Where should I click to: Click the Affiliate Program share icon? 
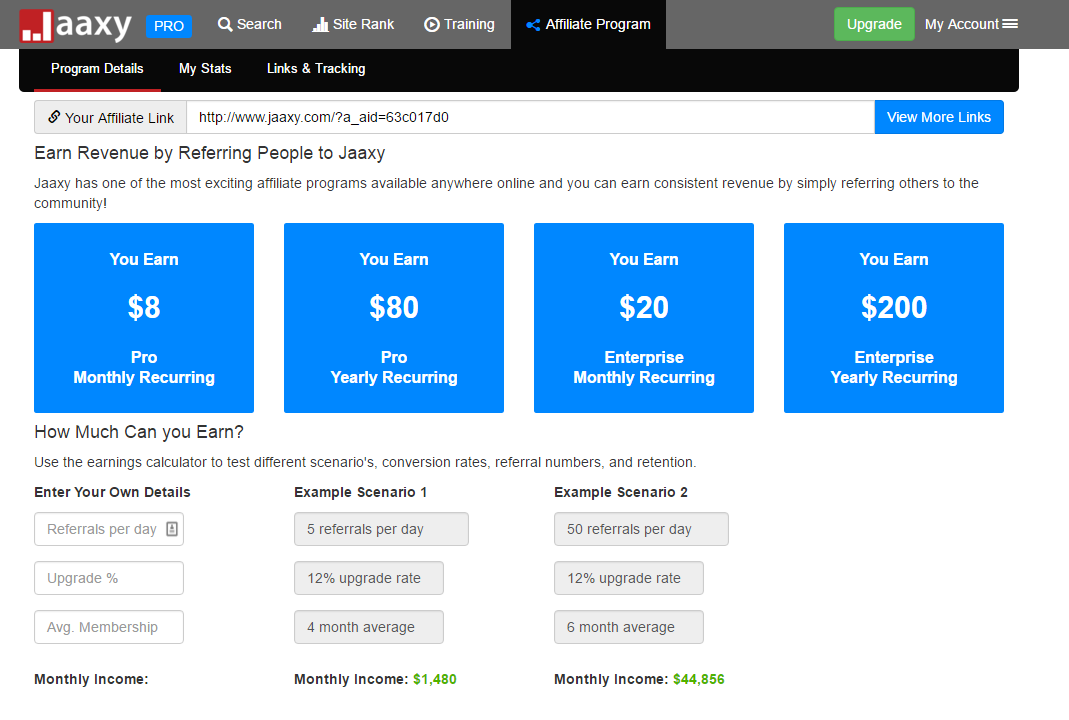(533, 25)
